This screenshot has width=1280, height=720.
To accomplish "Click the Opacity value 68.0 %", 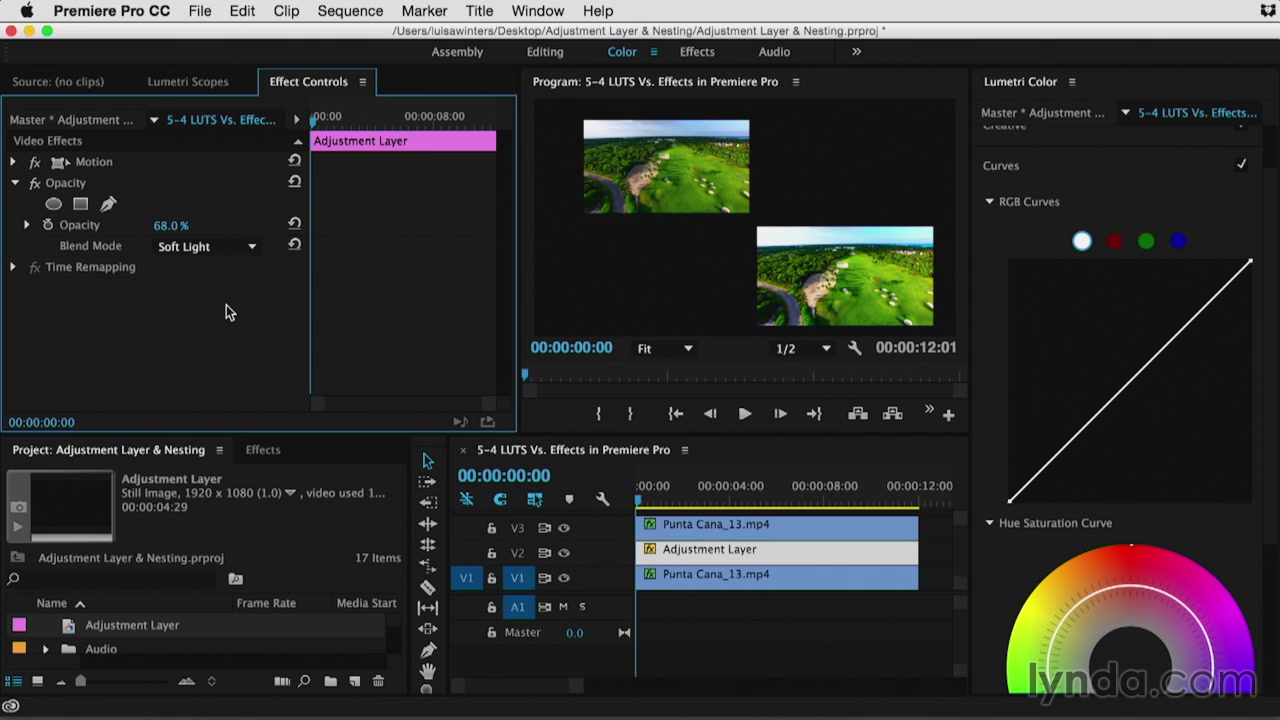I will (171, 226).
